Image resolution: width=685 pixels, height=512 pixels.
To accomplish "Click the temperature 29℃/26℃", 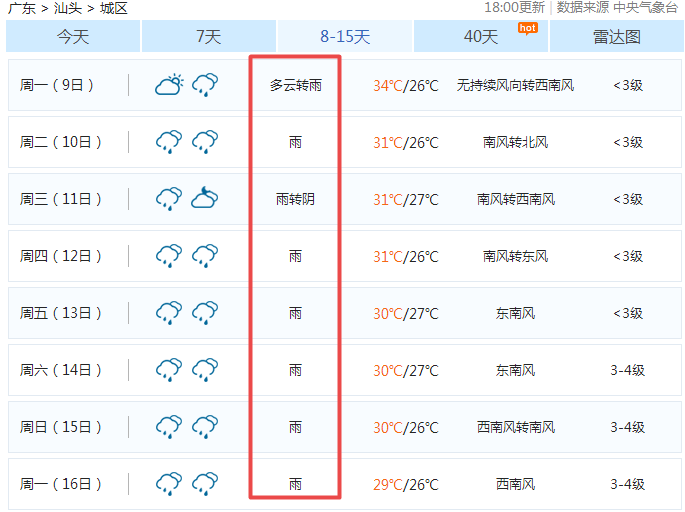I will coord(405,484).
